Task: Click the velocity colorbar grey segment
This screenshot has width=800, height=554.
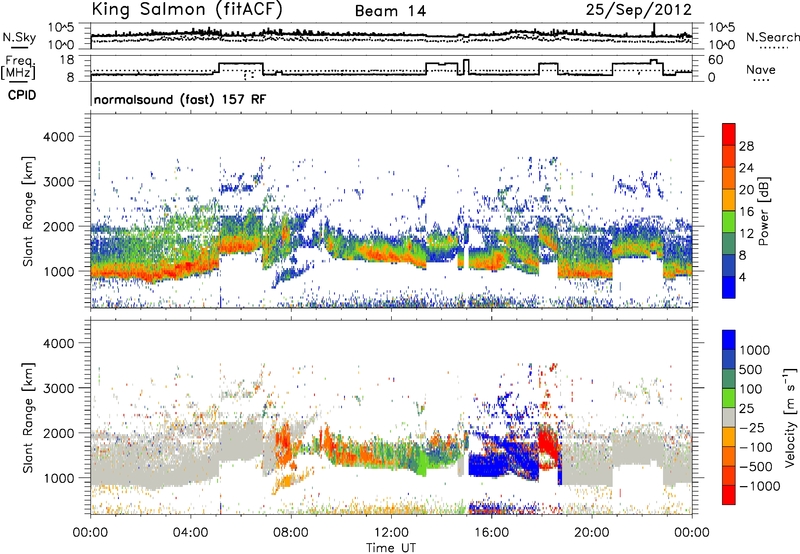Action: coord(729,418)
